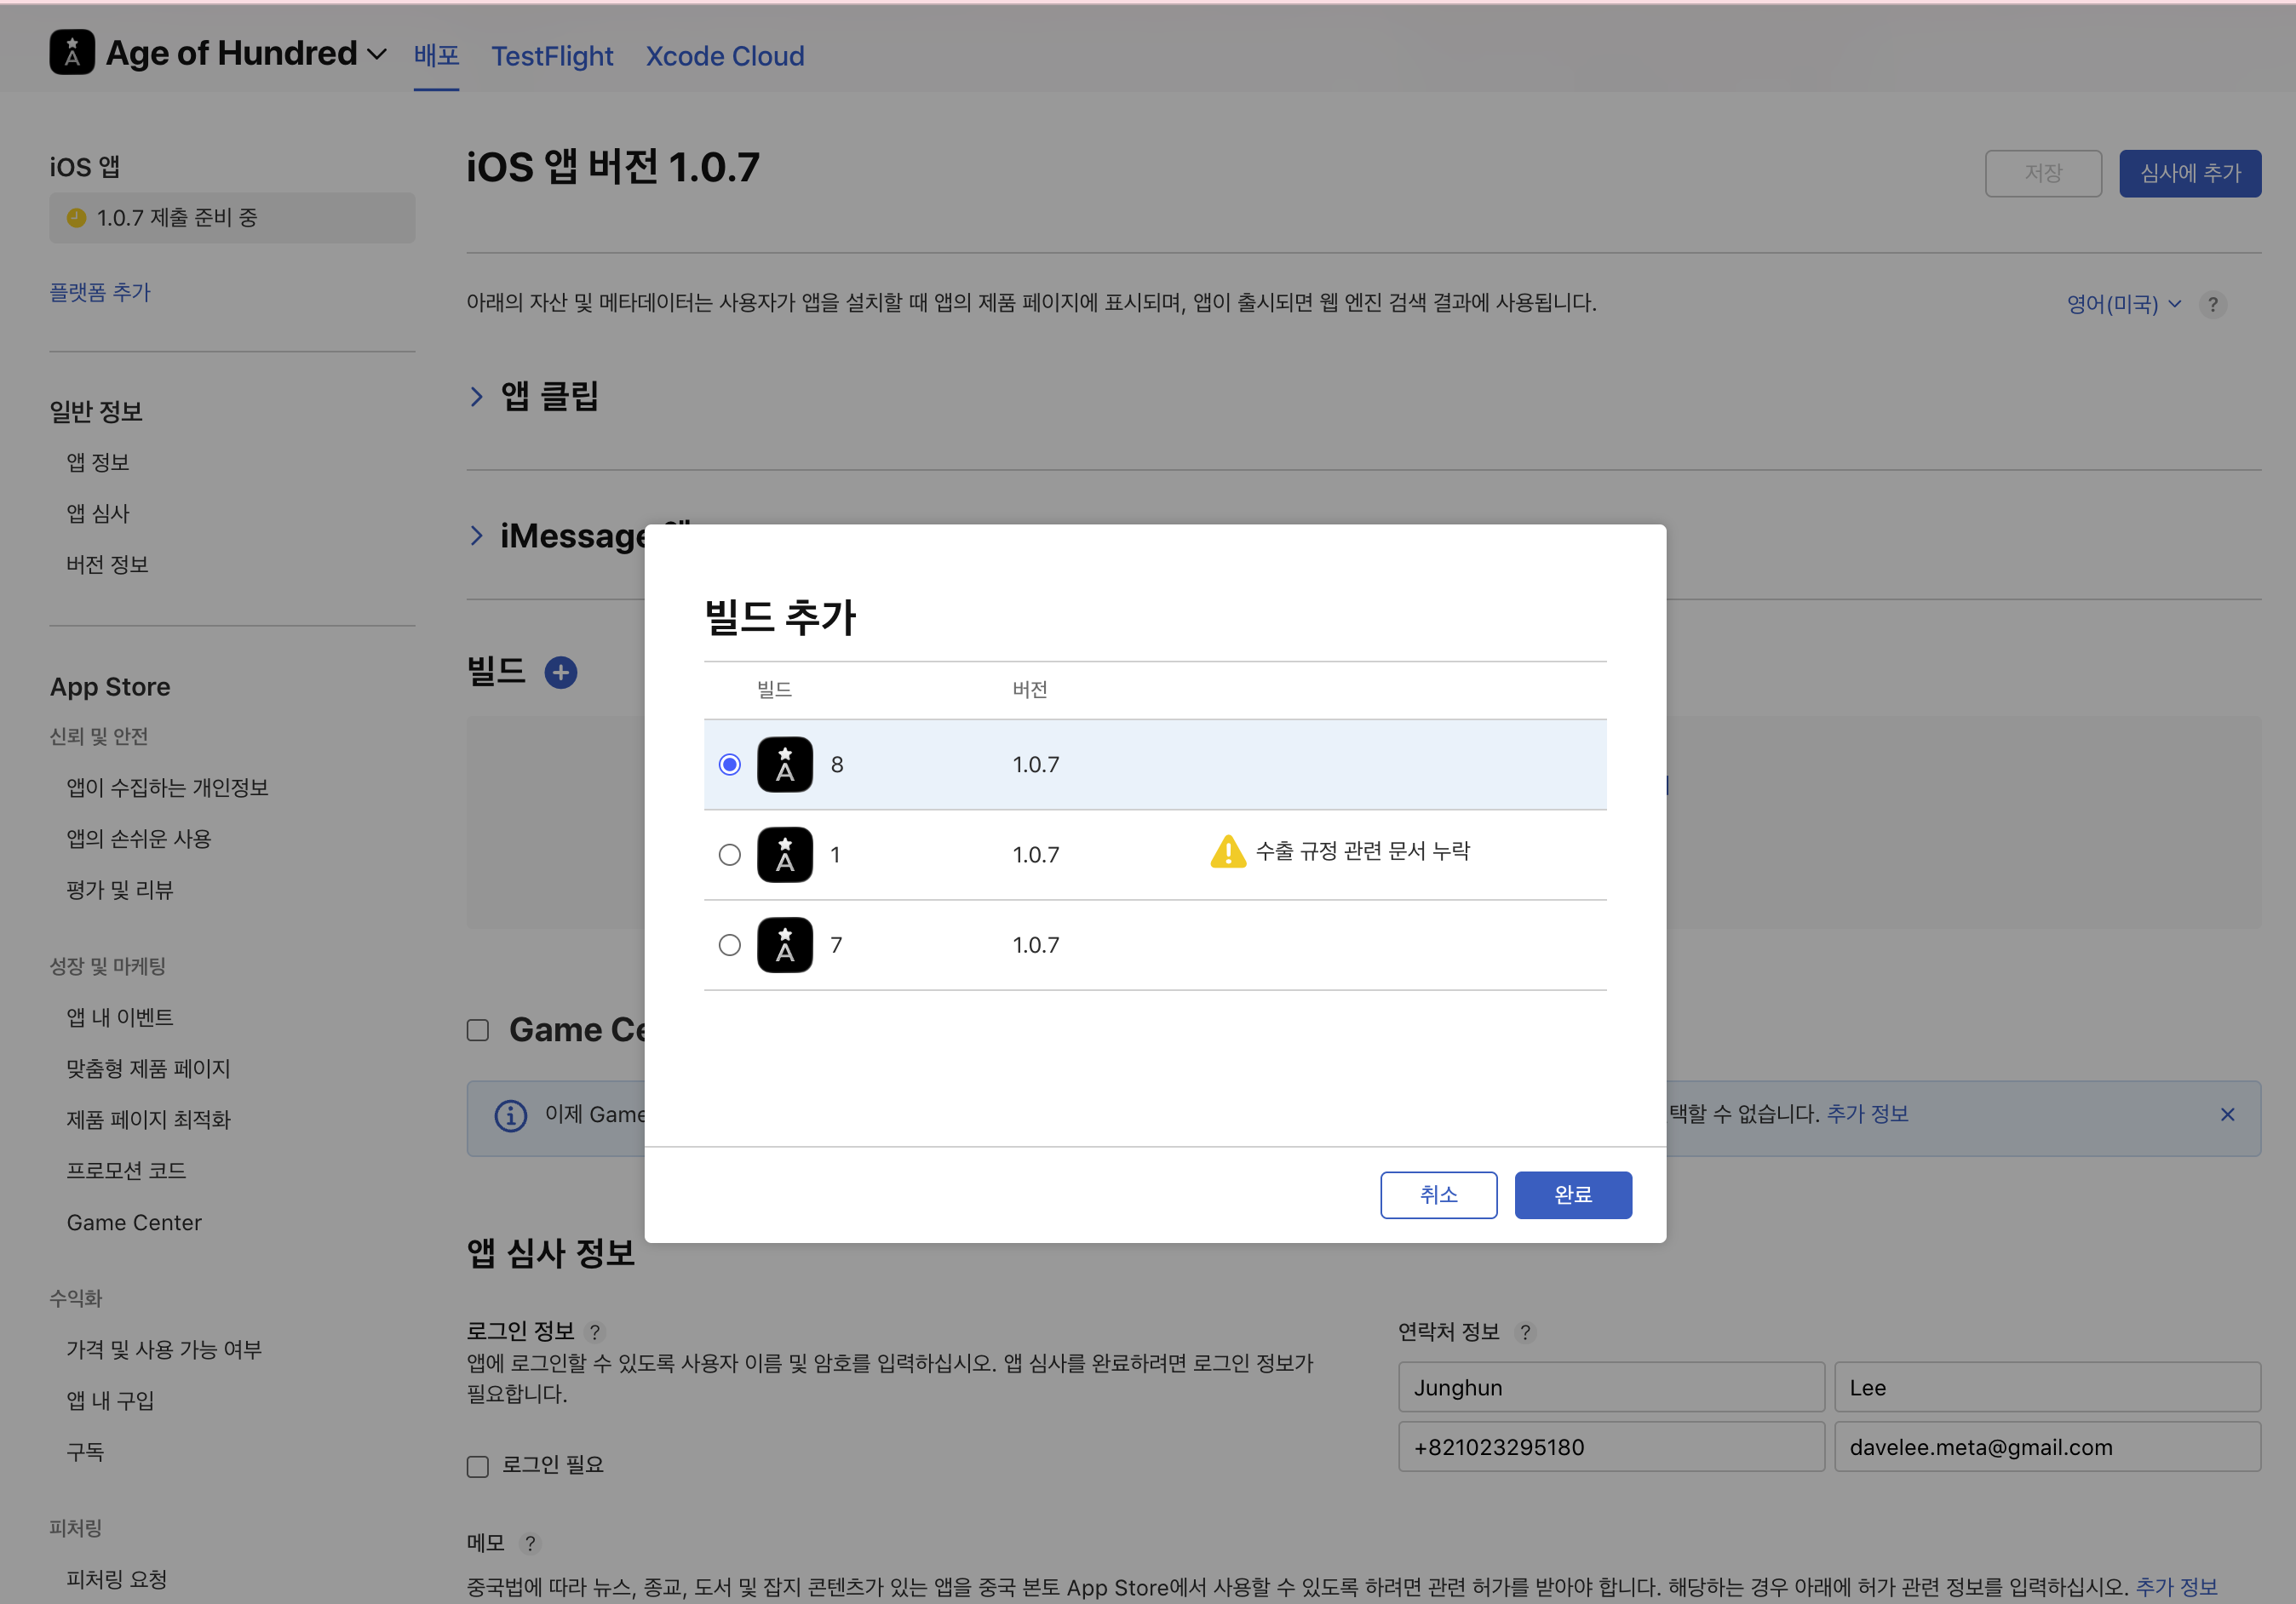Click the email contact input field
This screenshot has height=1604, width=2296.
pyautogui.click(x=2047, y=1447)
